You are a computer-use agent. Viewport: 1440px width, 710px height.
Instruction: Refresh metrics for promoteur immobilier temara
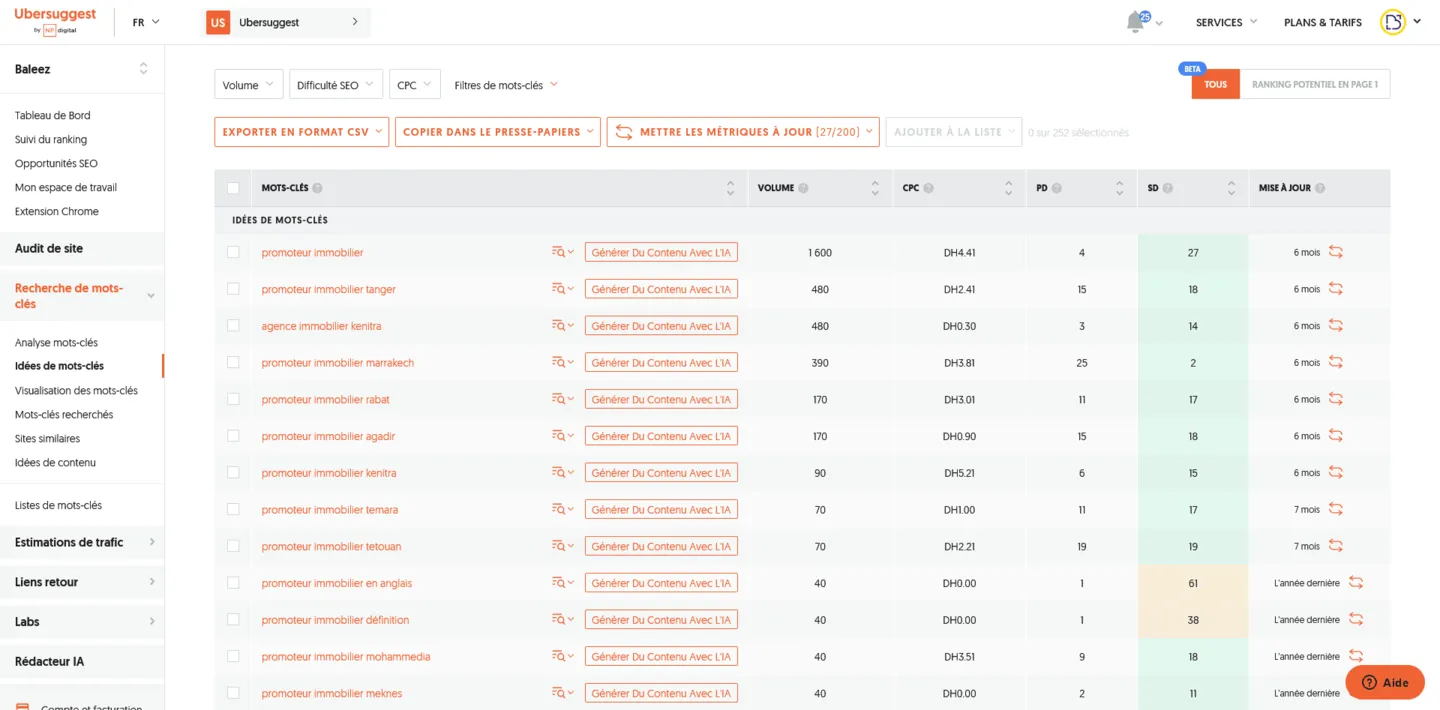click(1335, 509)
